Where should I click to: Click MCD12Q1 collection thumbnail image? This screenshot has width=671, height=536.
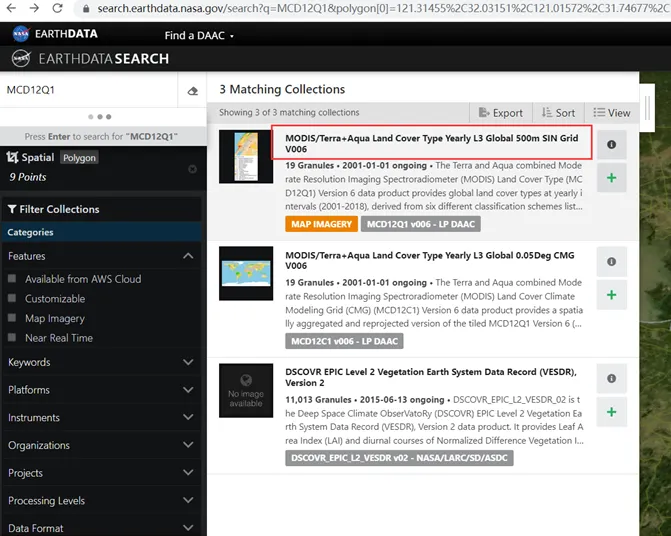tap(246, 157)
